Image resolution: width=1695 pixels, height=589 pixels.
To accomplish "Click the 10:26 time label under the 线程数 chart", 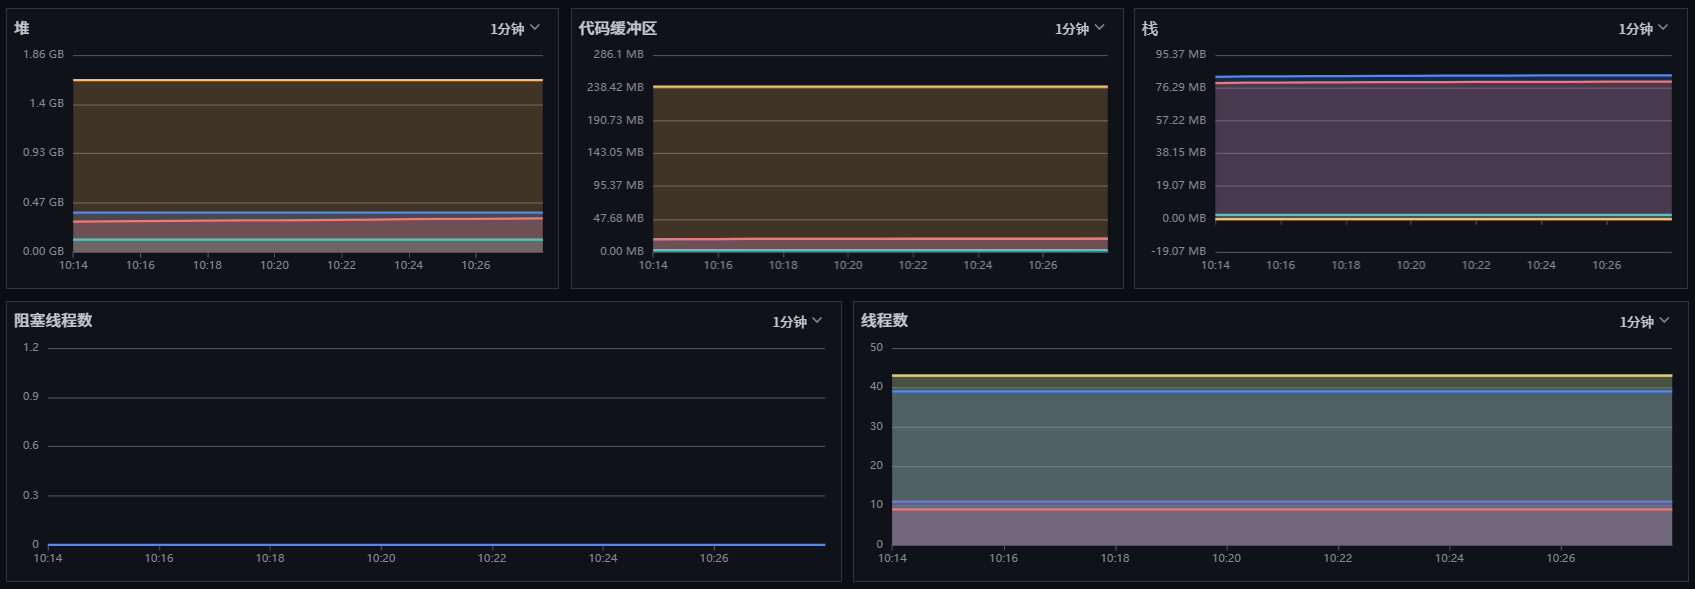I will coord(1560,558).
